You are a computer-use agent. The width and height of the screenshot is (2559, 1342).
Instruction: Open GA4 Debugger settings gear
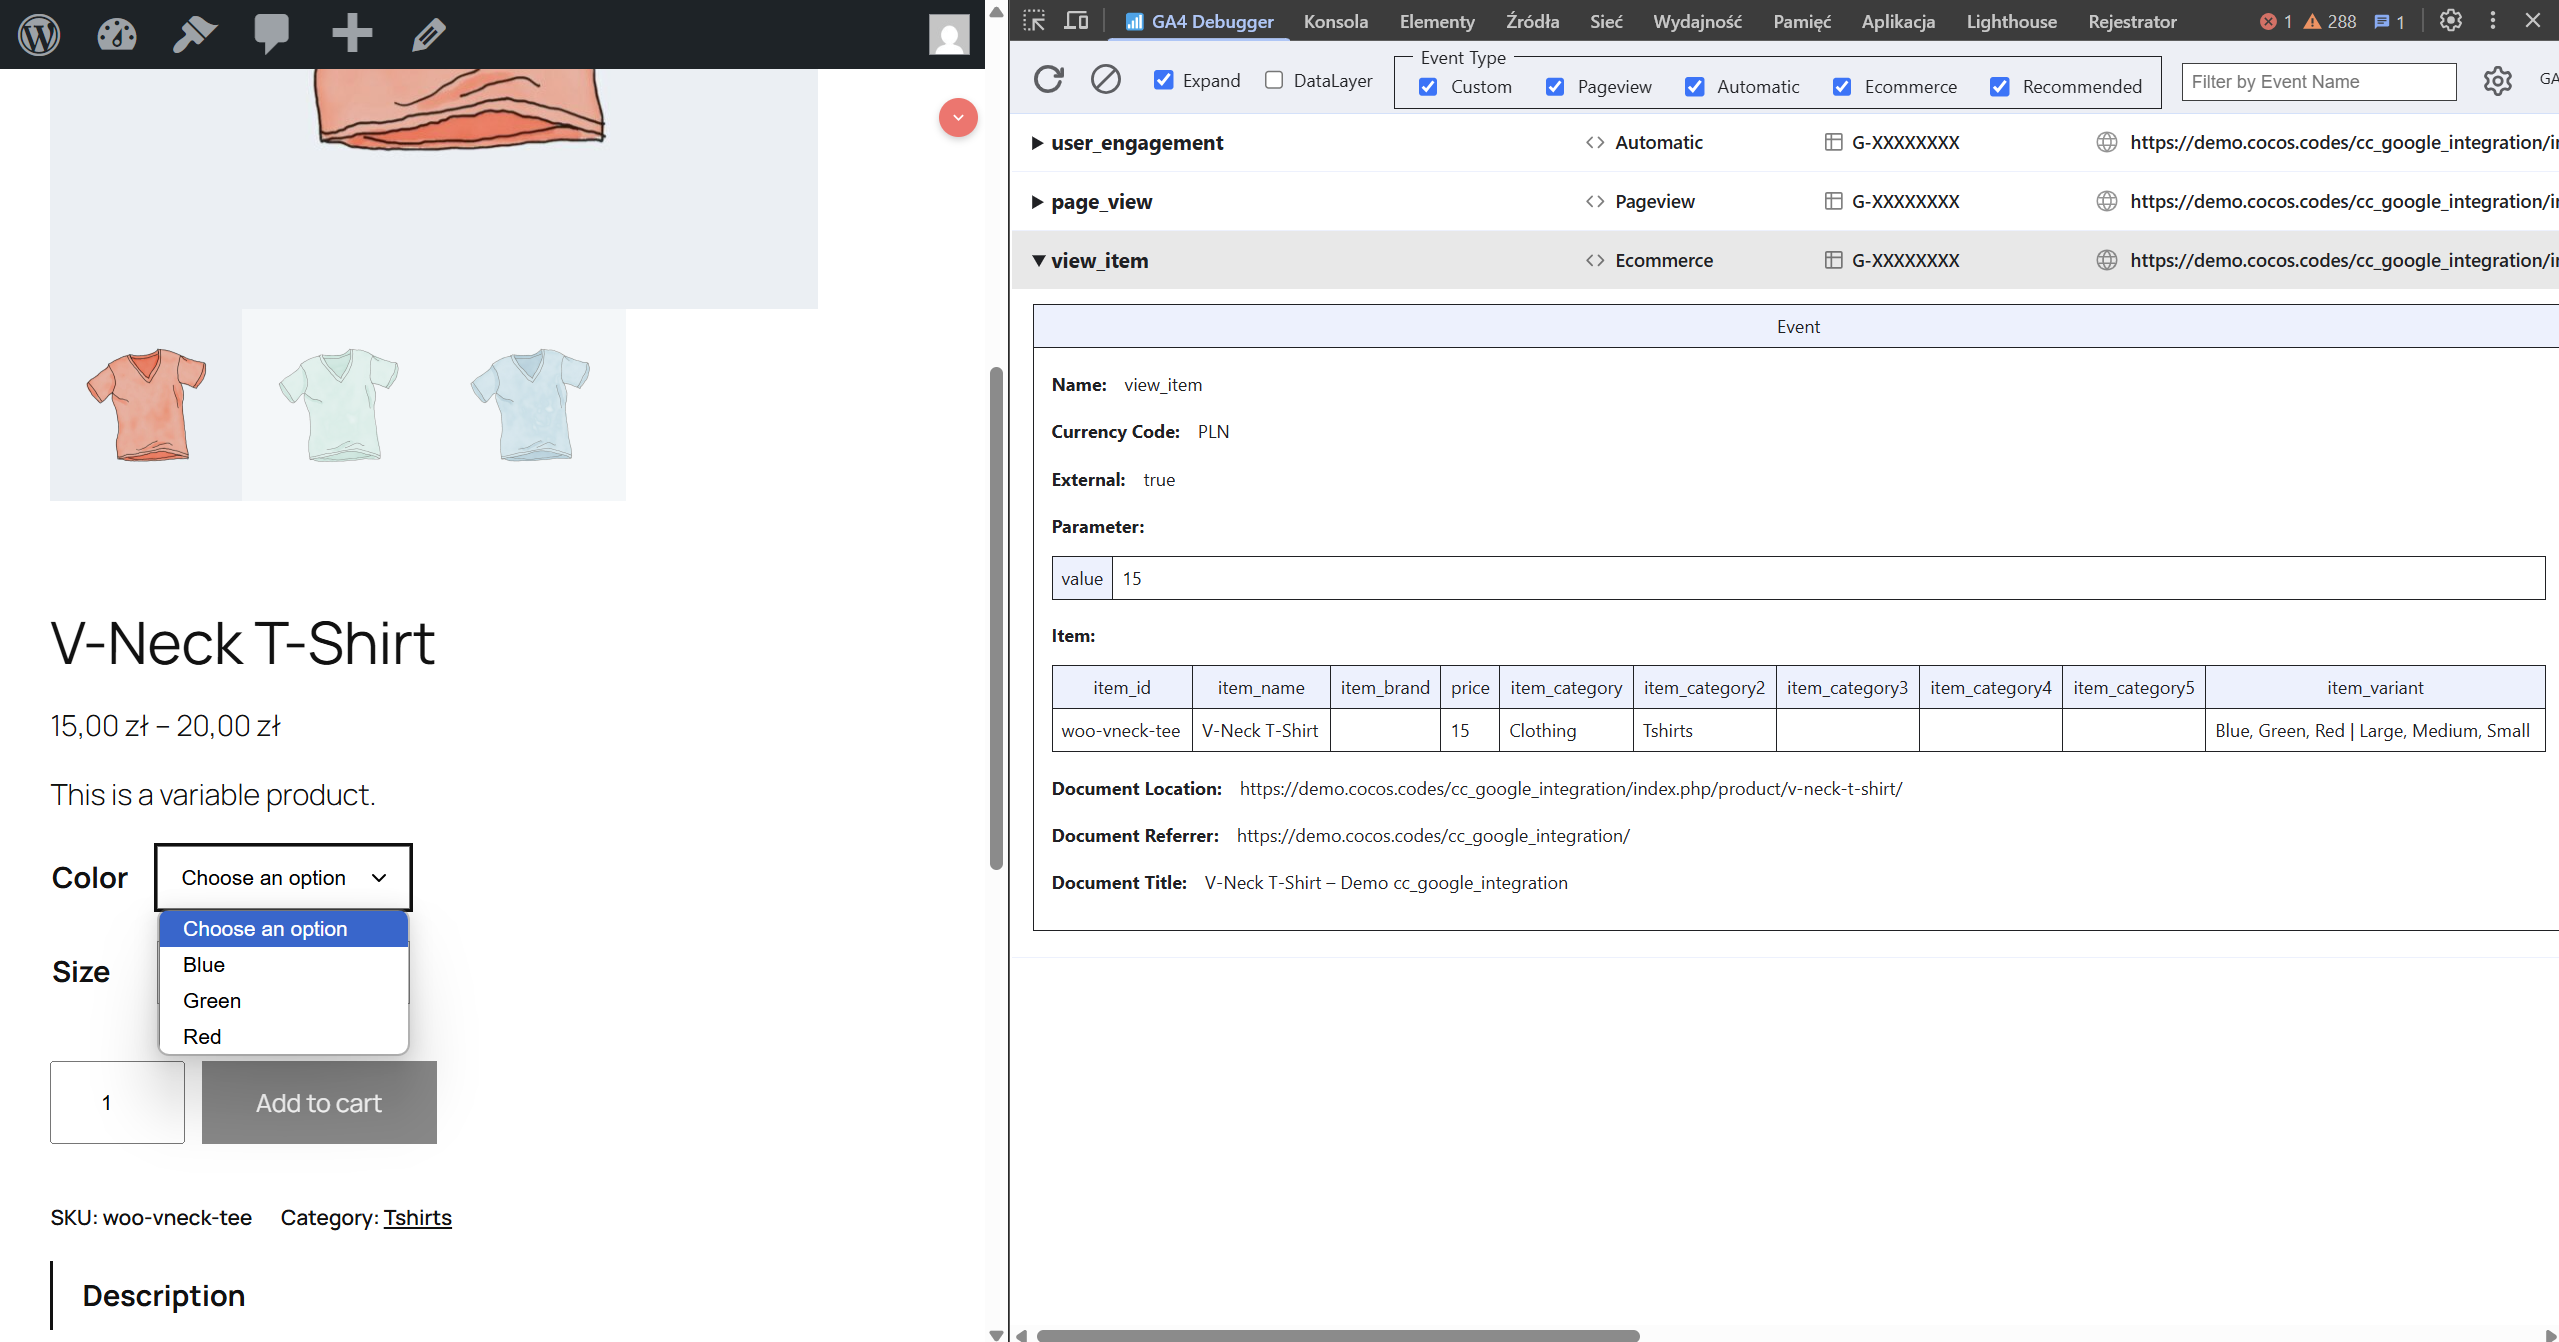pos(2497,81)
